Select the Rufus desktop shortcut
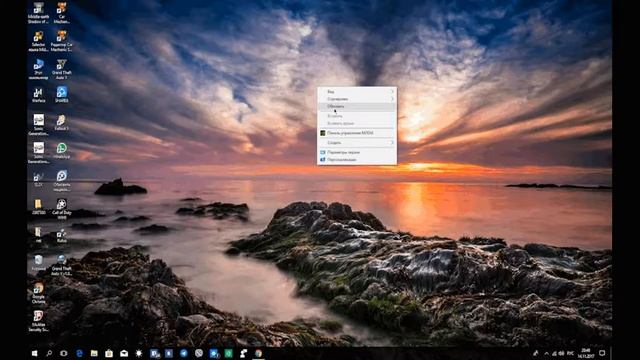The image size is (640, 360). coord(62,236)
